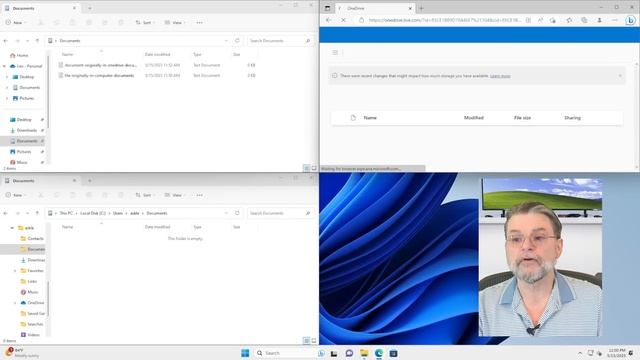Screen dimensions: 640x360
Task: Open OneDrive hamburger navigation menu
Action: click(335, 53)
